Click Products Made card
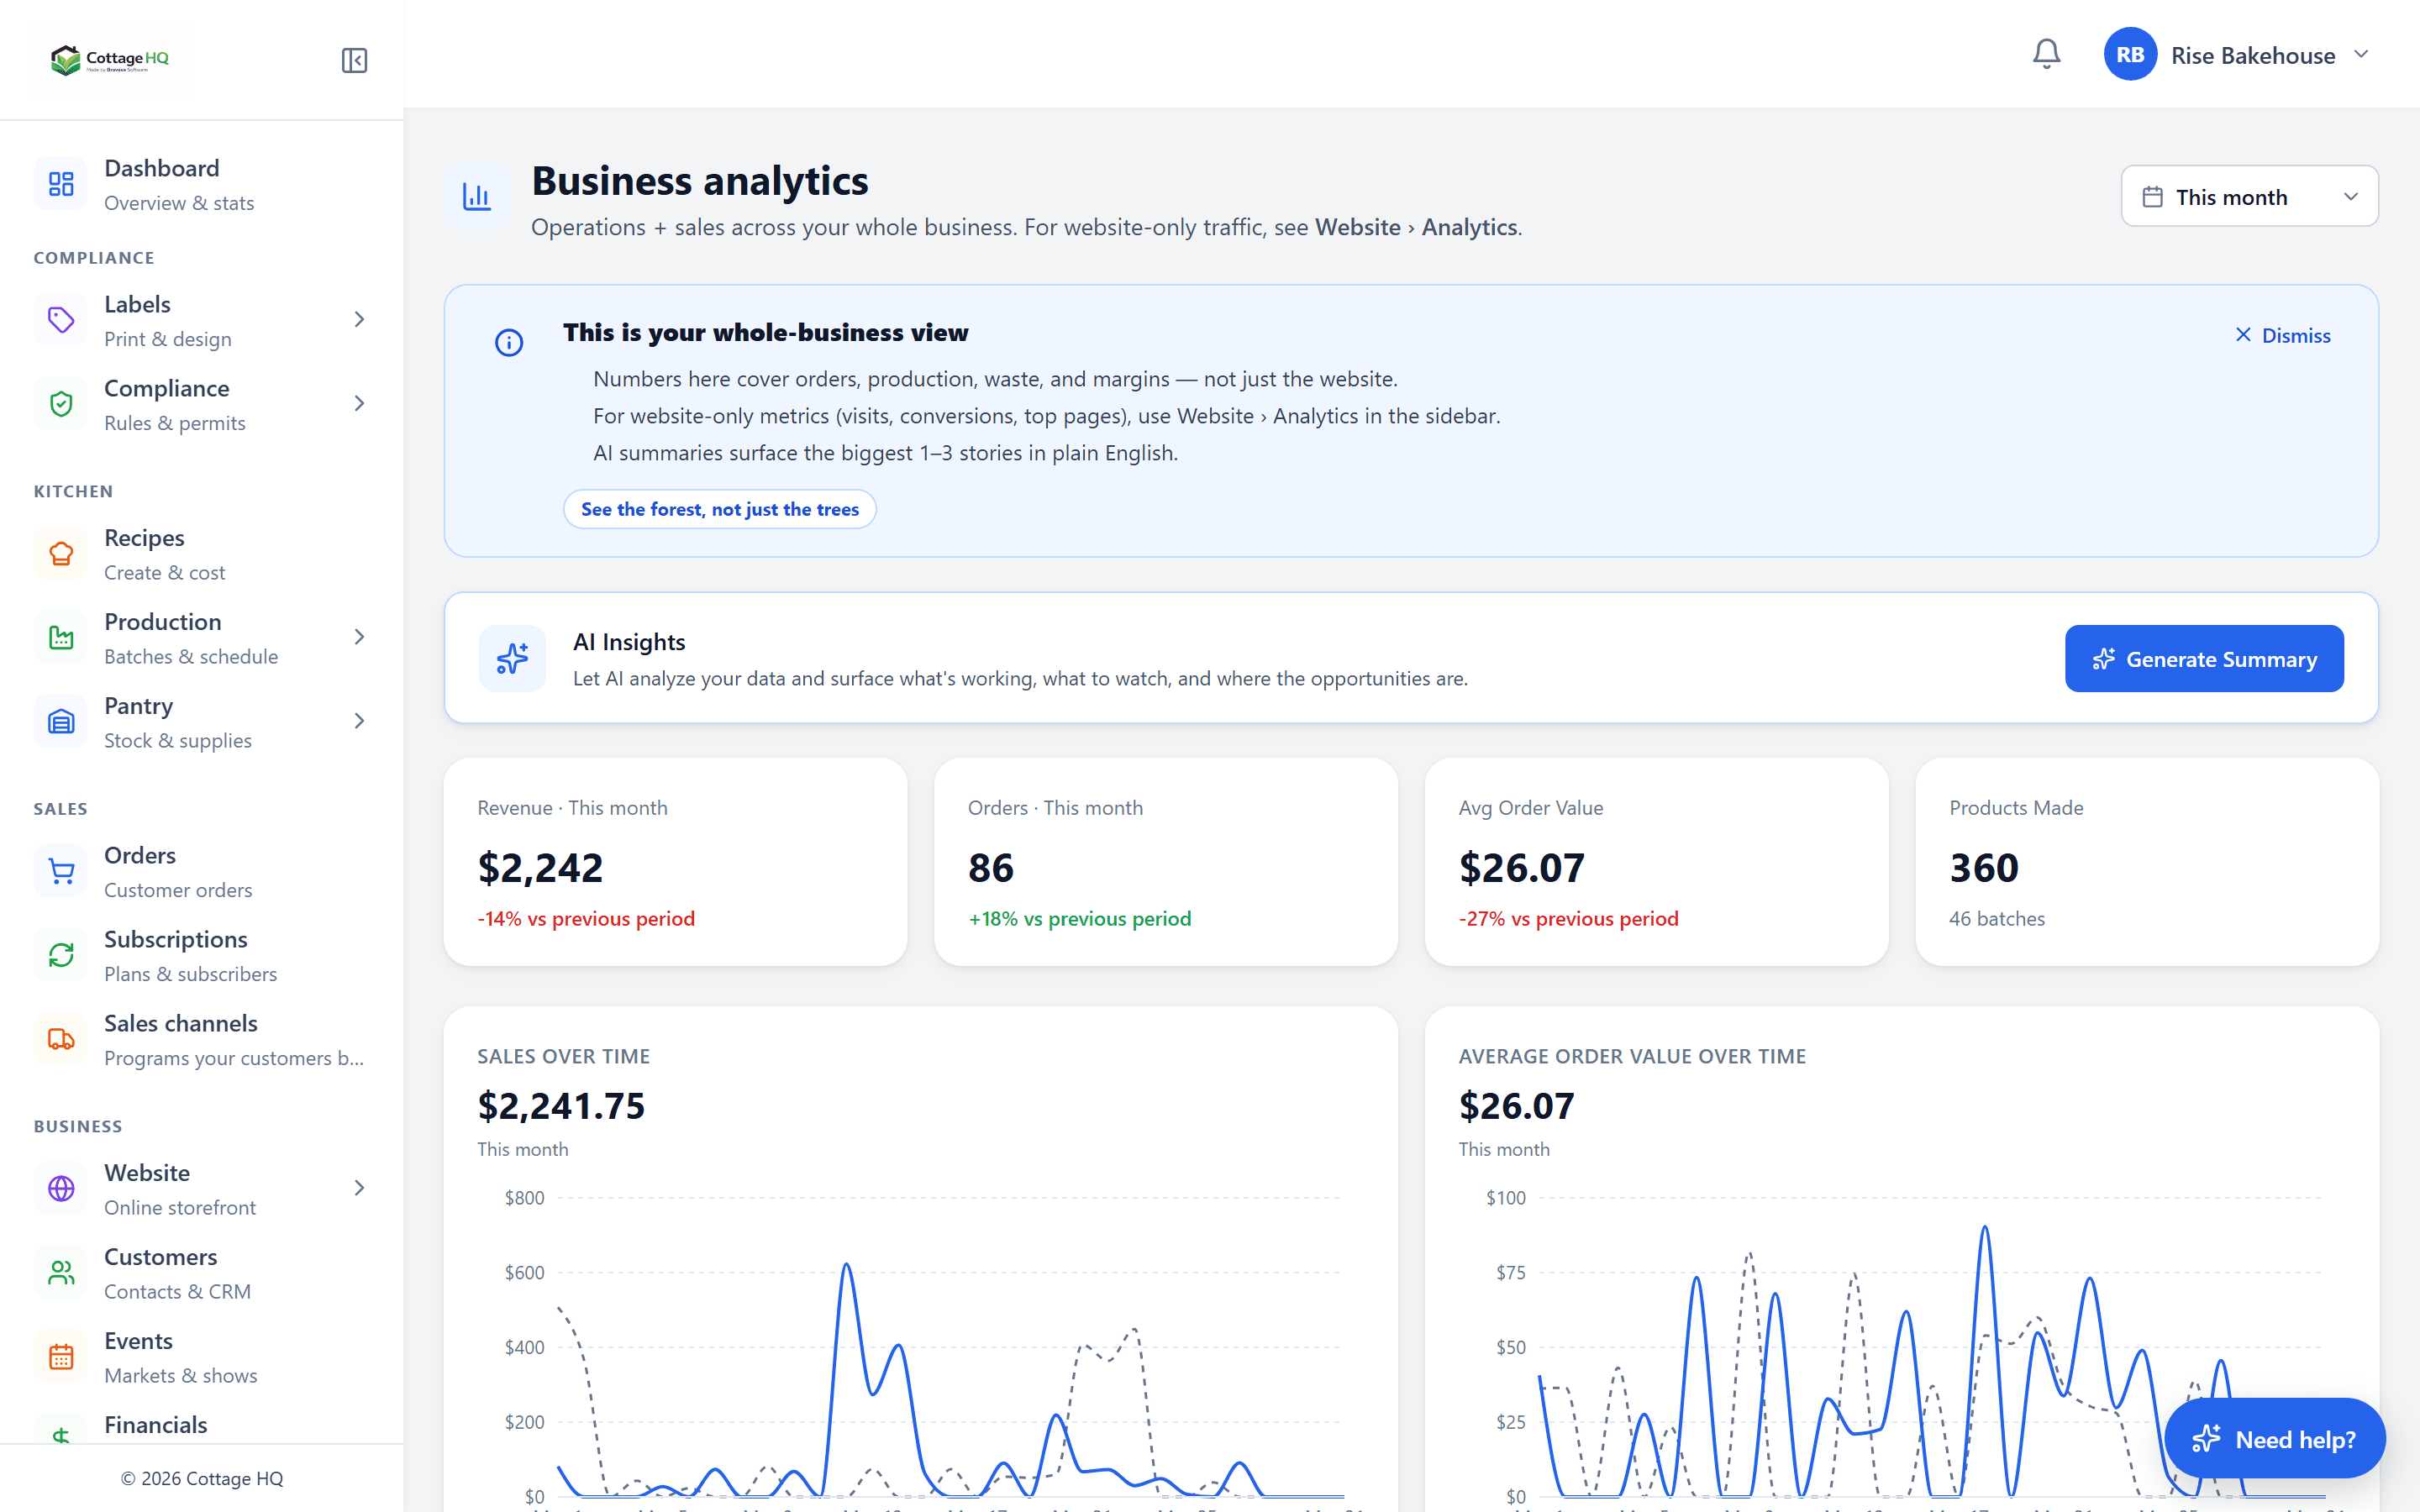The image size is (2420, 1512). point(2147,862)
